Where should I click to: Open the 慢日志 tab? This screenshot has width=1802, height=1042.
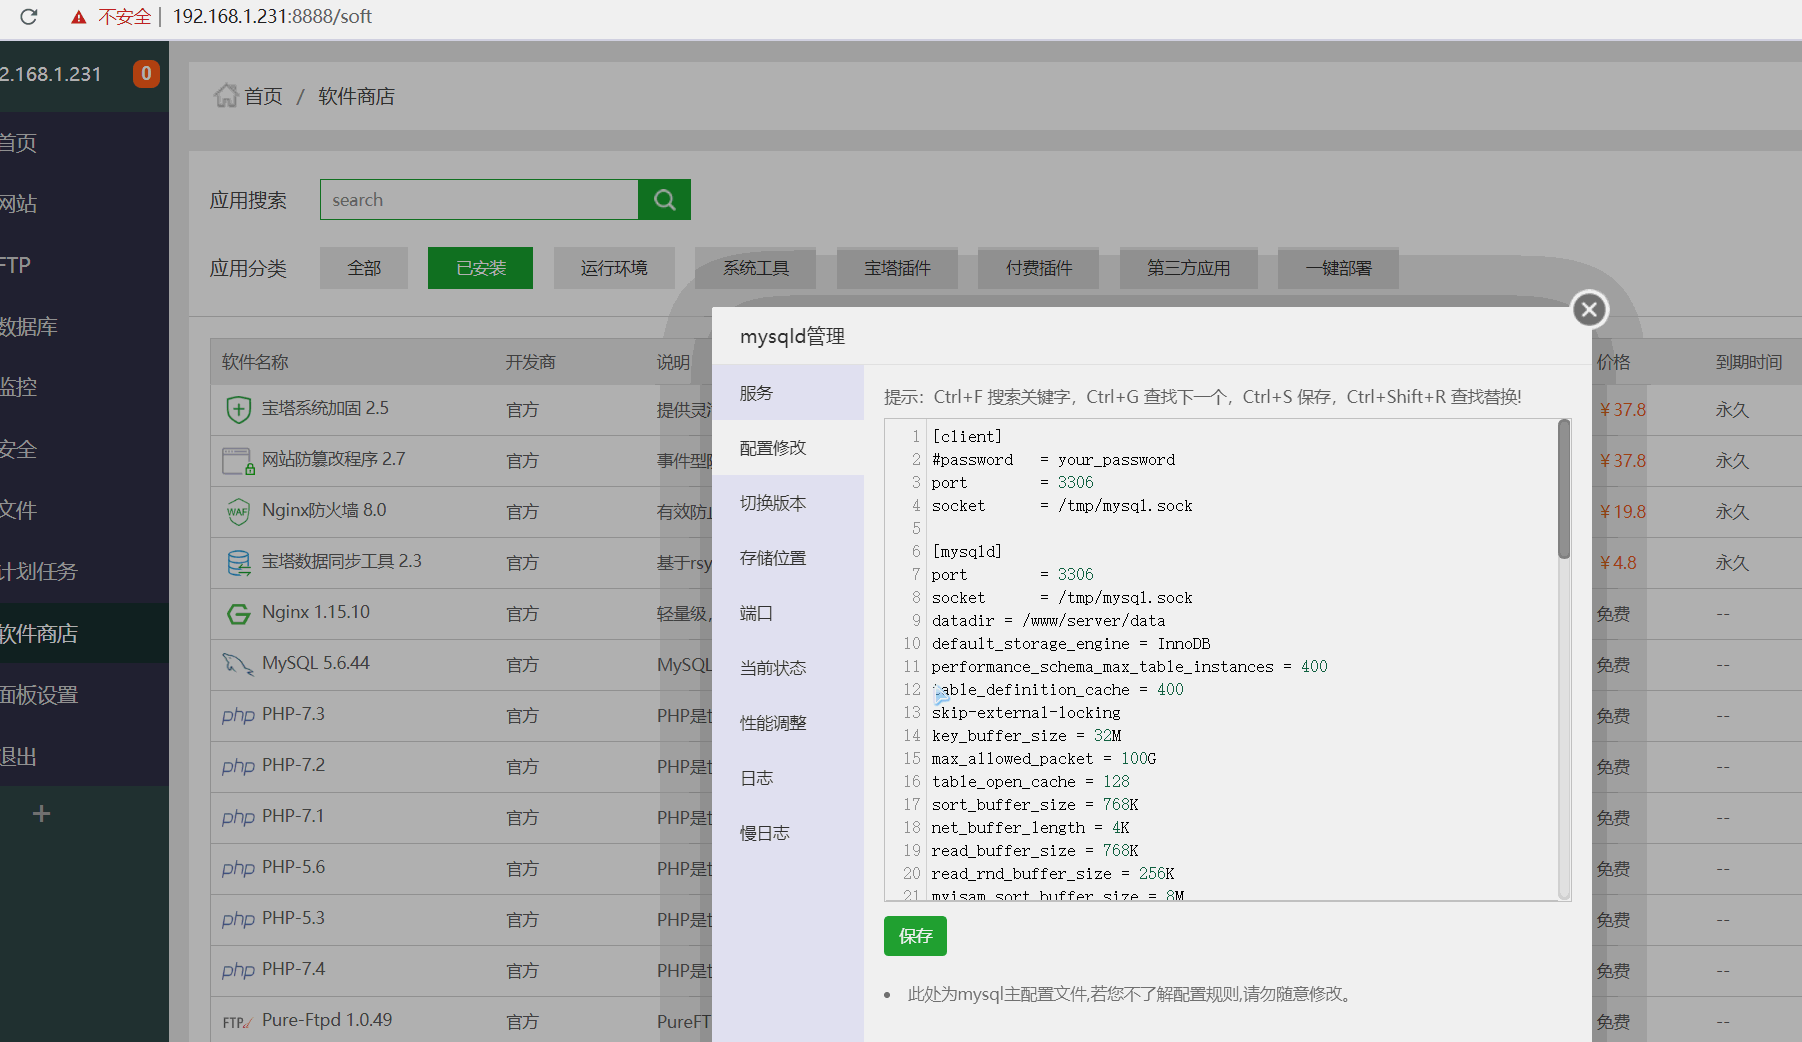click(788, 833)
